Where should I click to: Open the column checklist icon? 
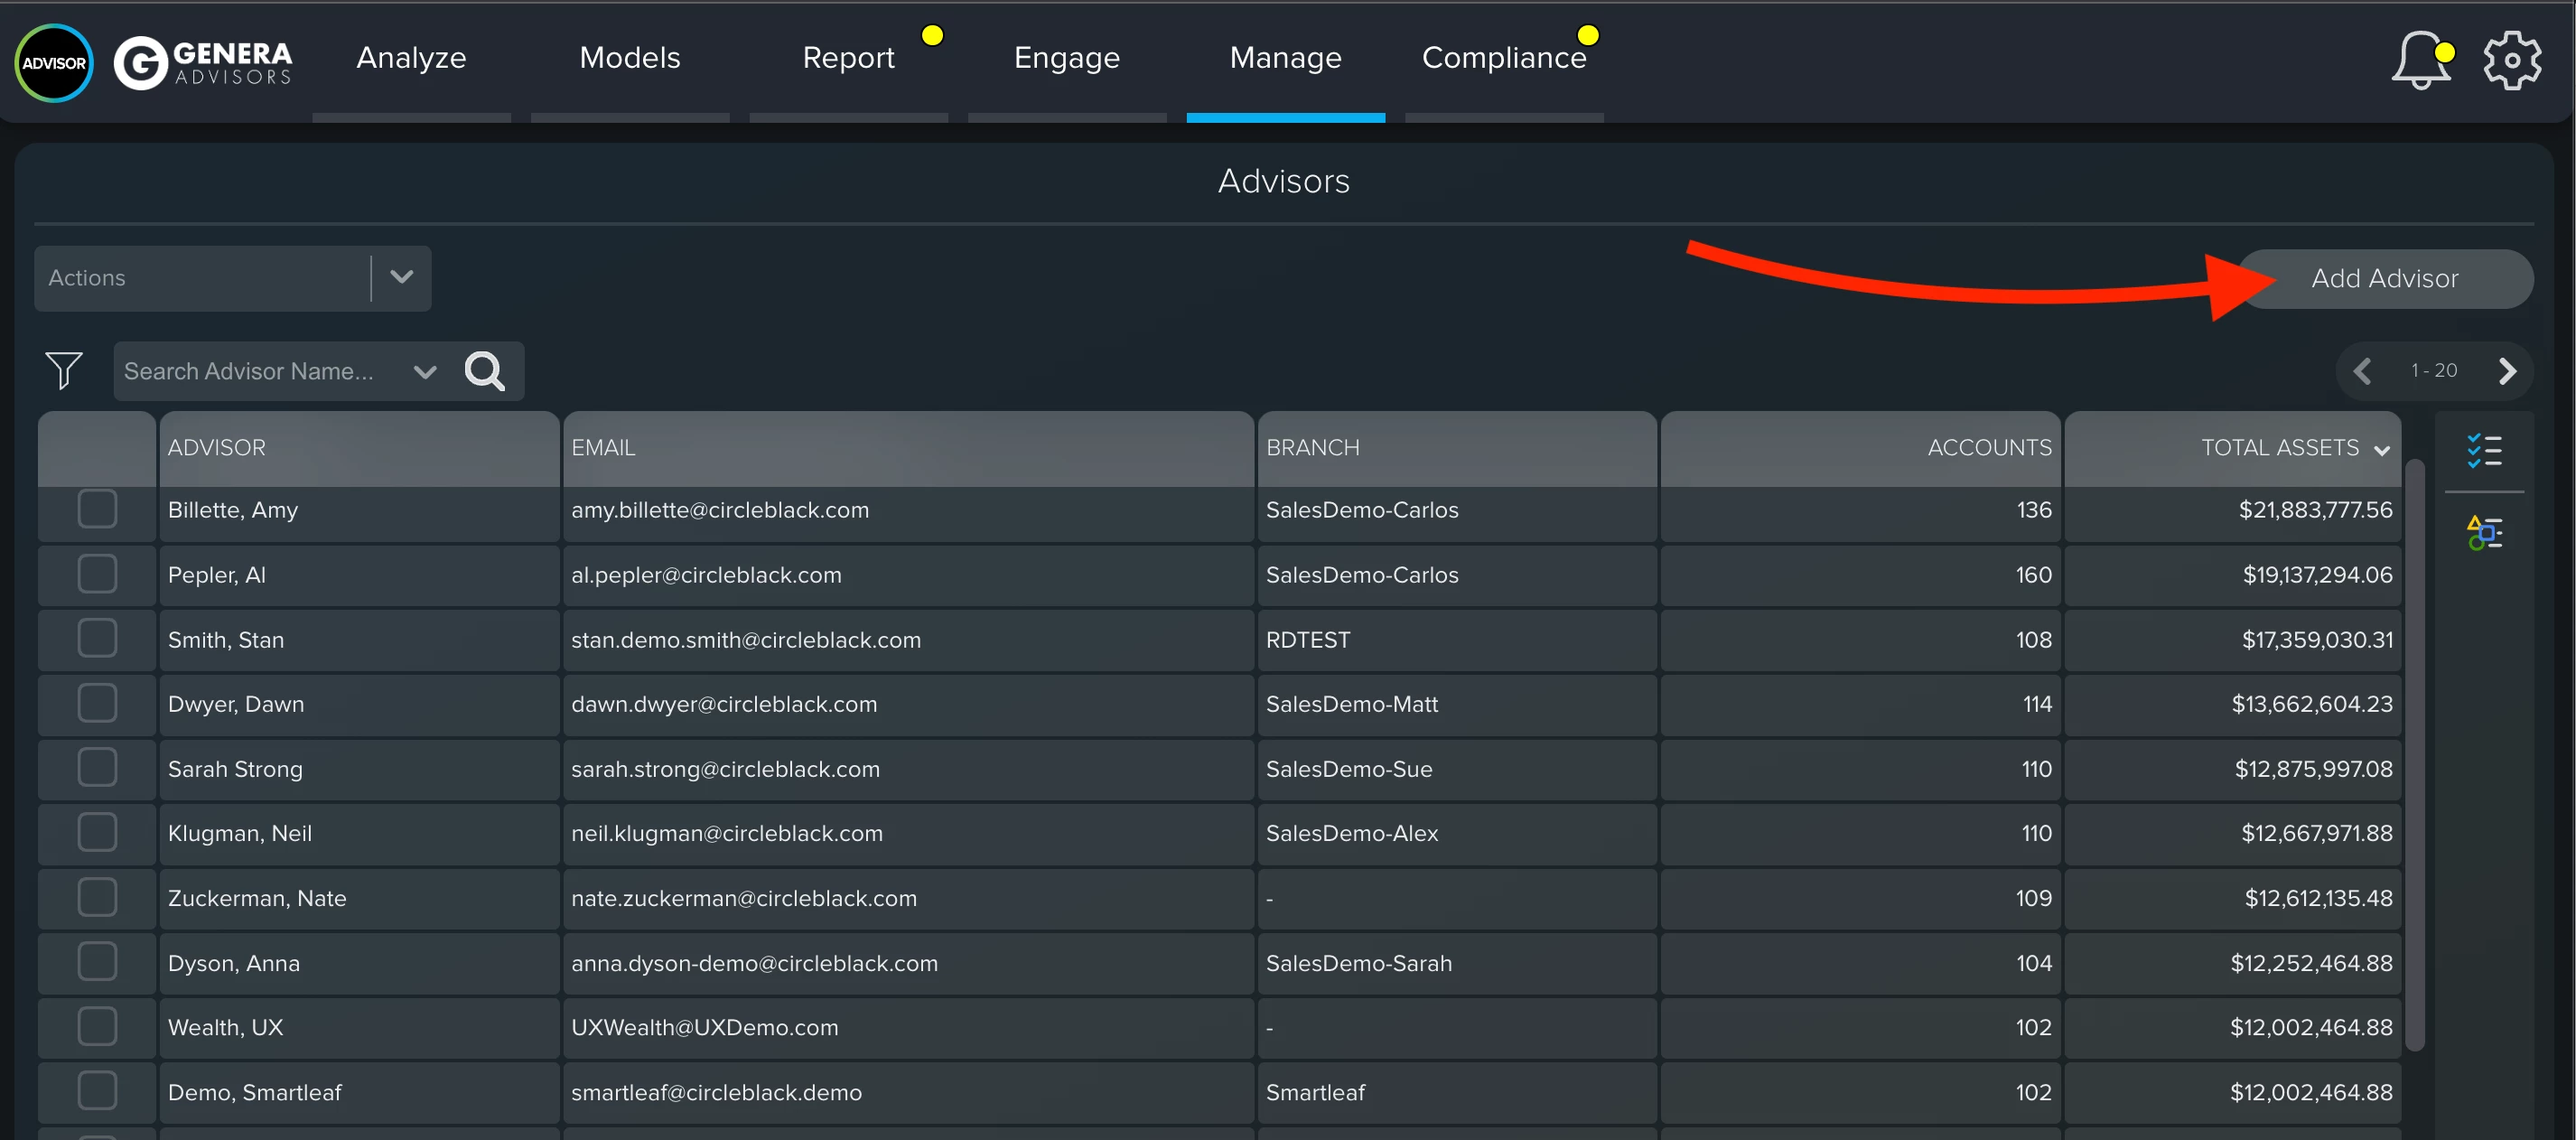2483,450
